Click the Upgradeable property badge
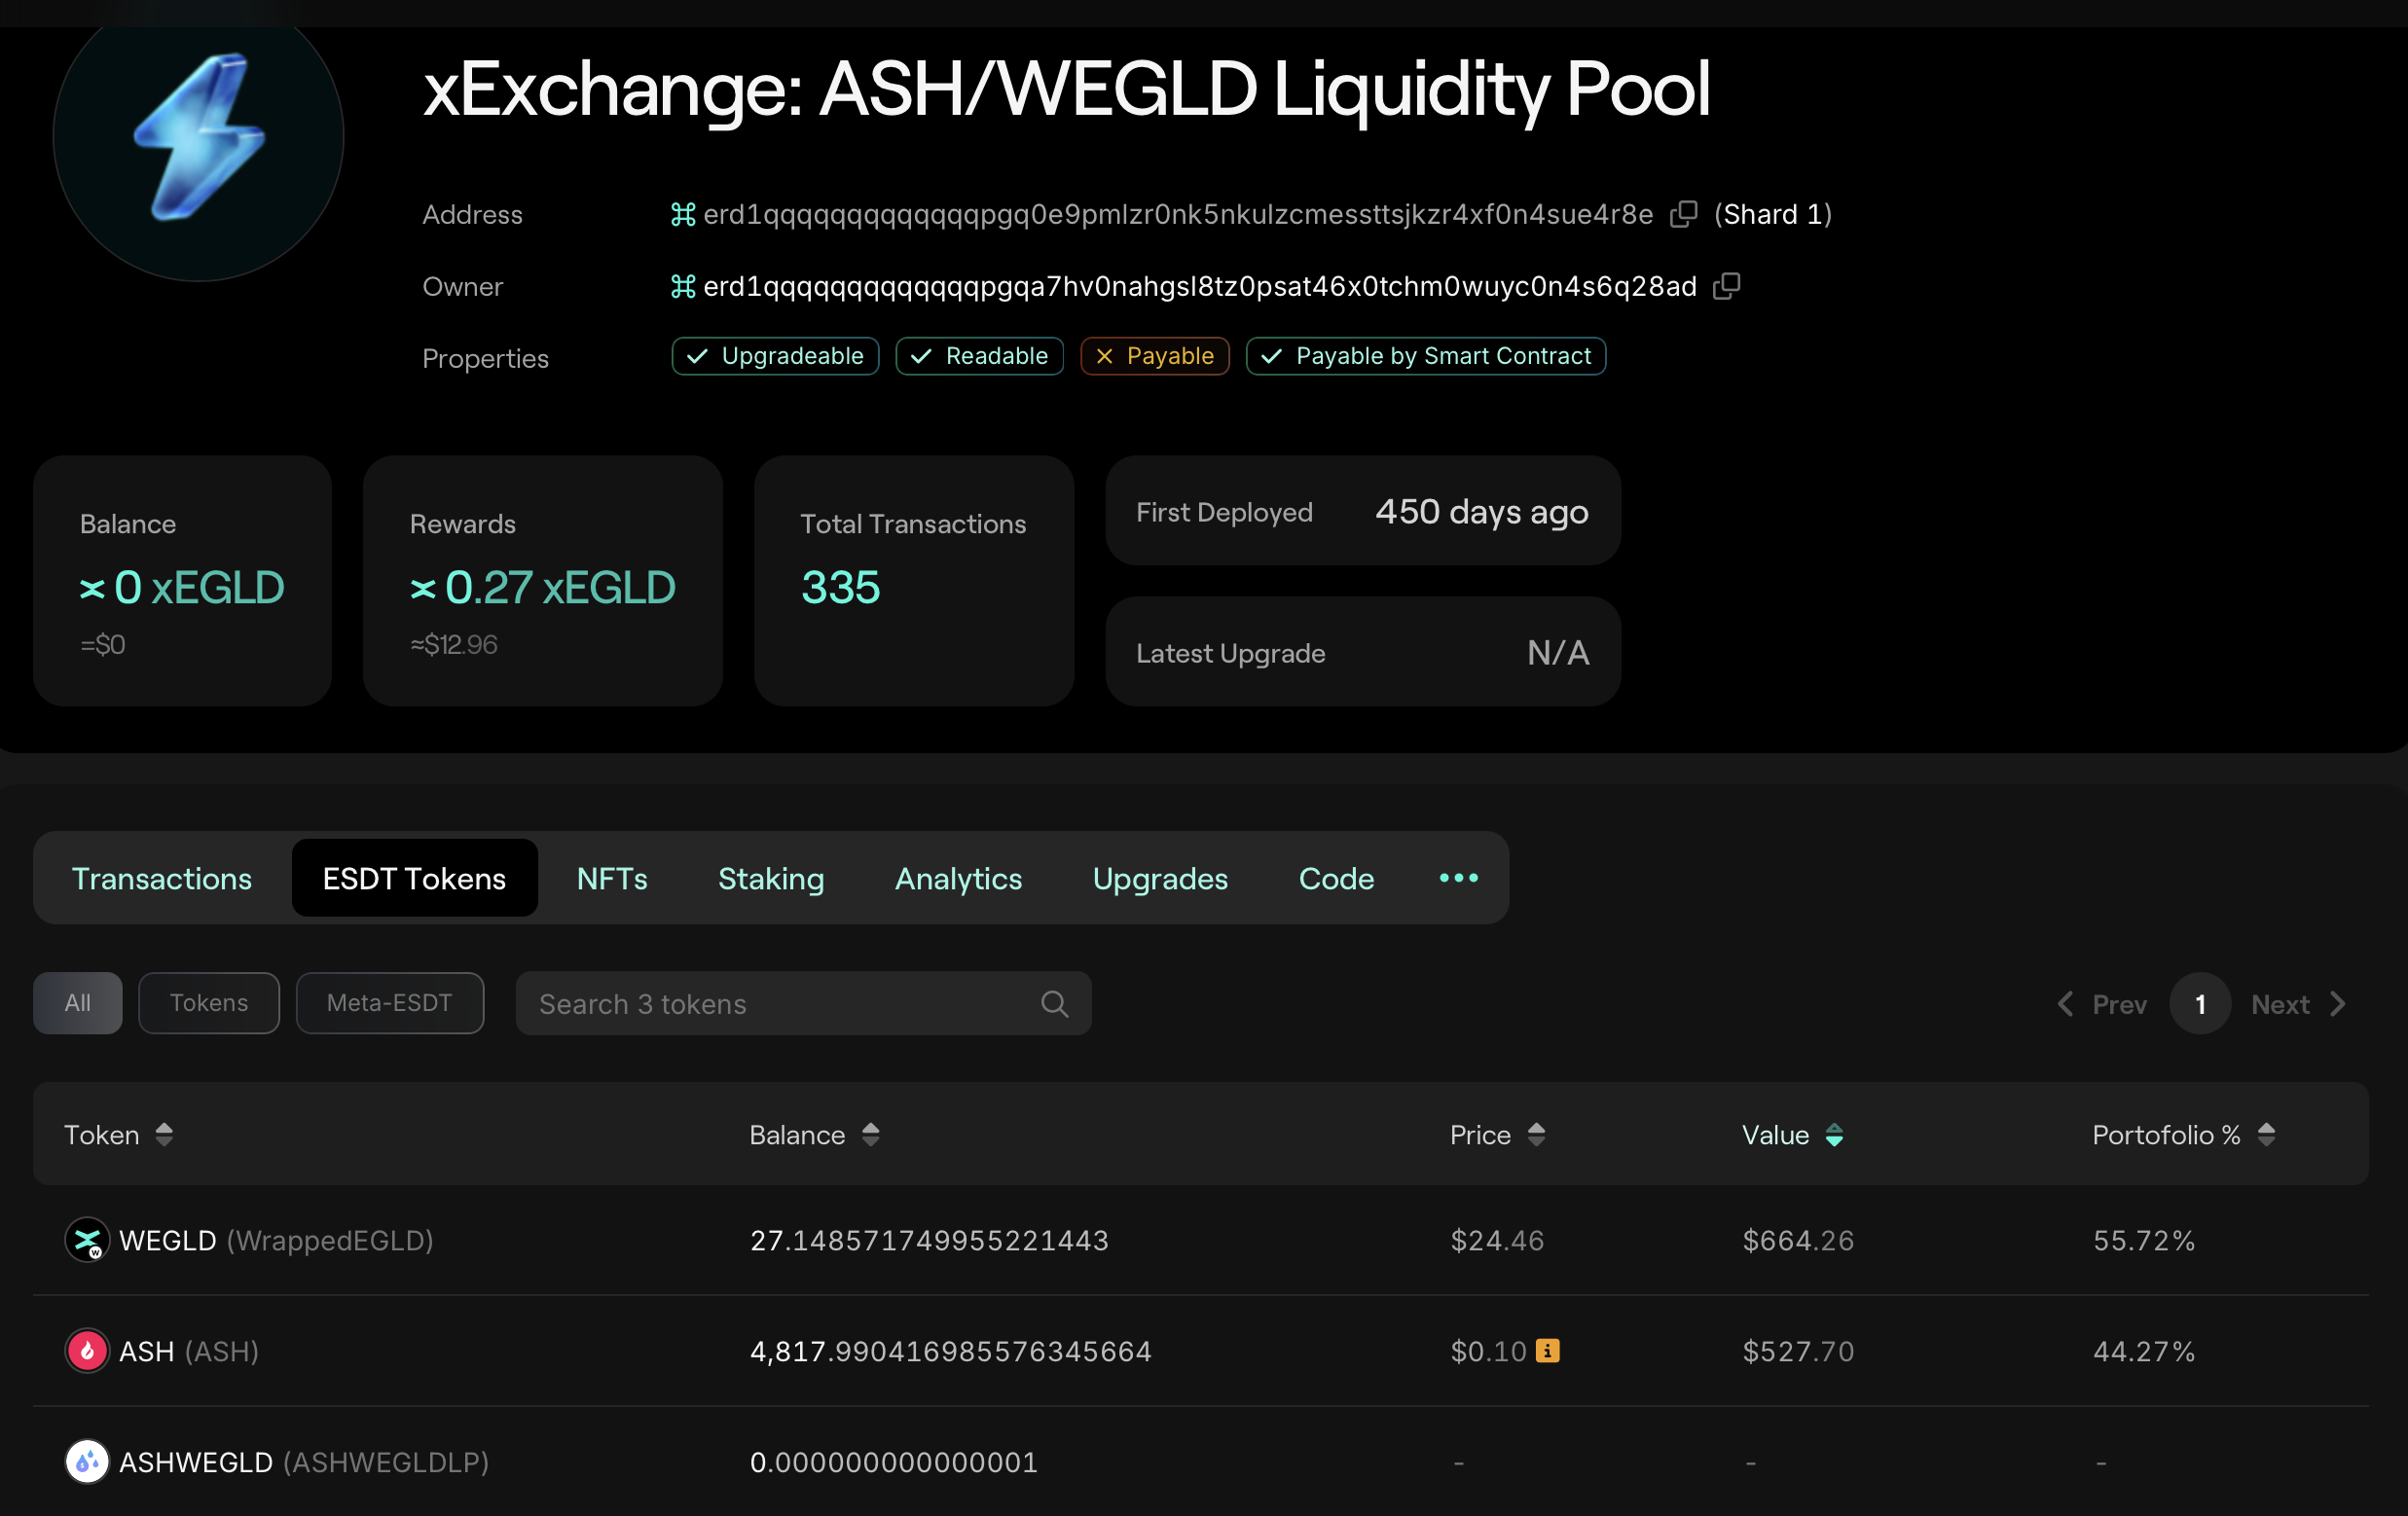Viewport: 2408px width, 1516px height. pyautogui.click(x=775, y=356)
